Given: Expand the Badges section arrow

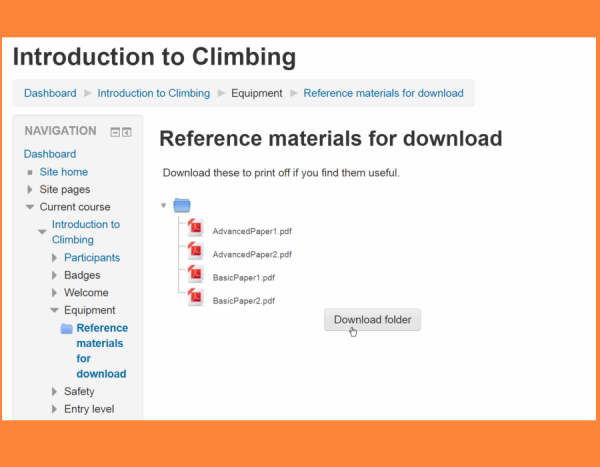Looking at the screenshot, I should tap(55, 275).
